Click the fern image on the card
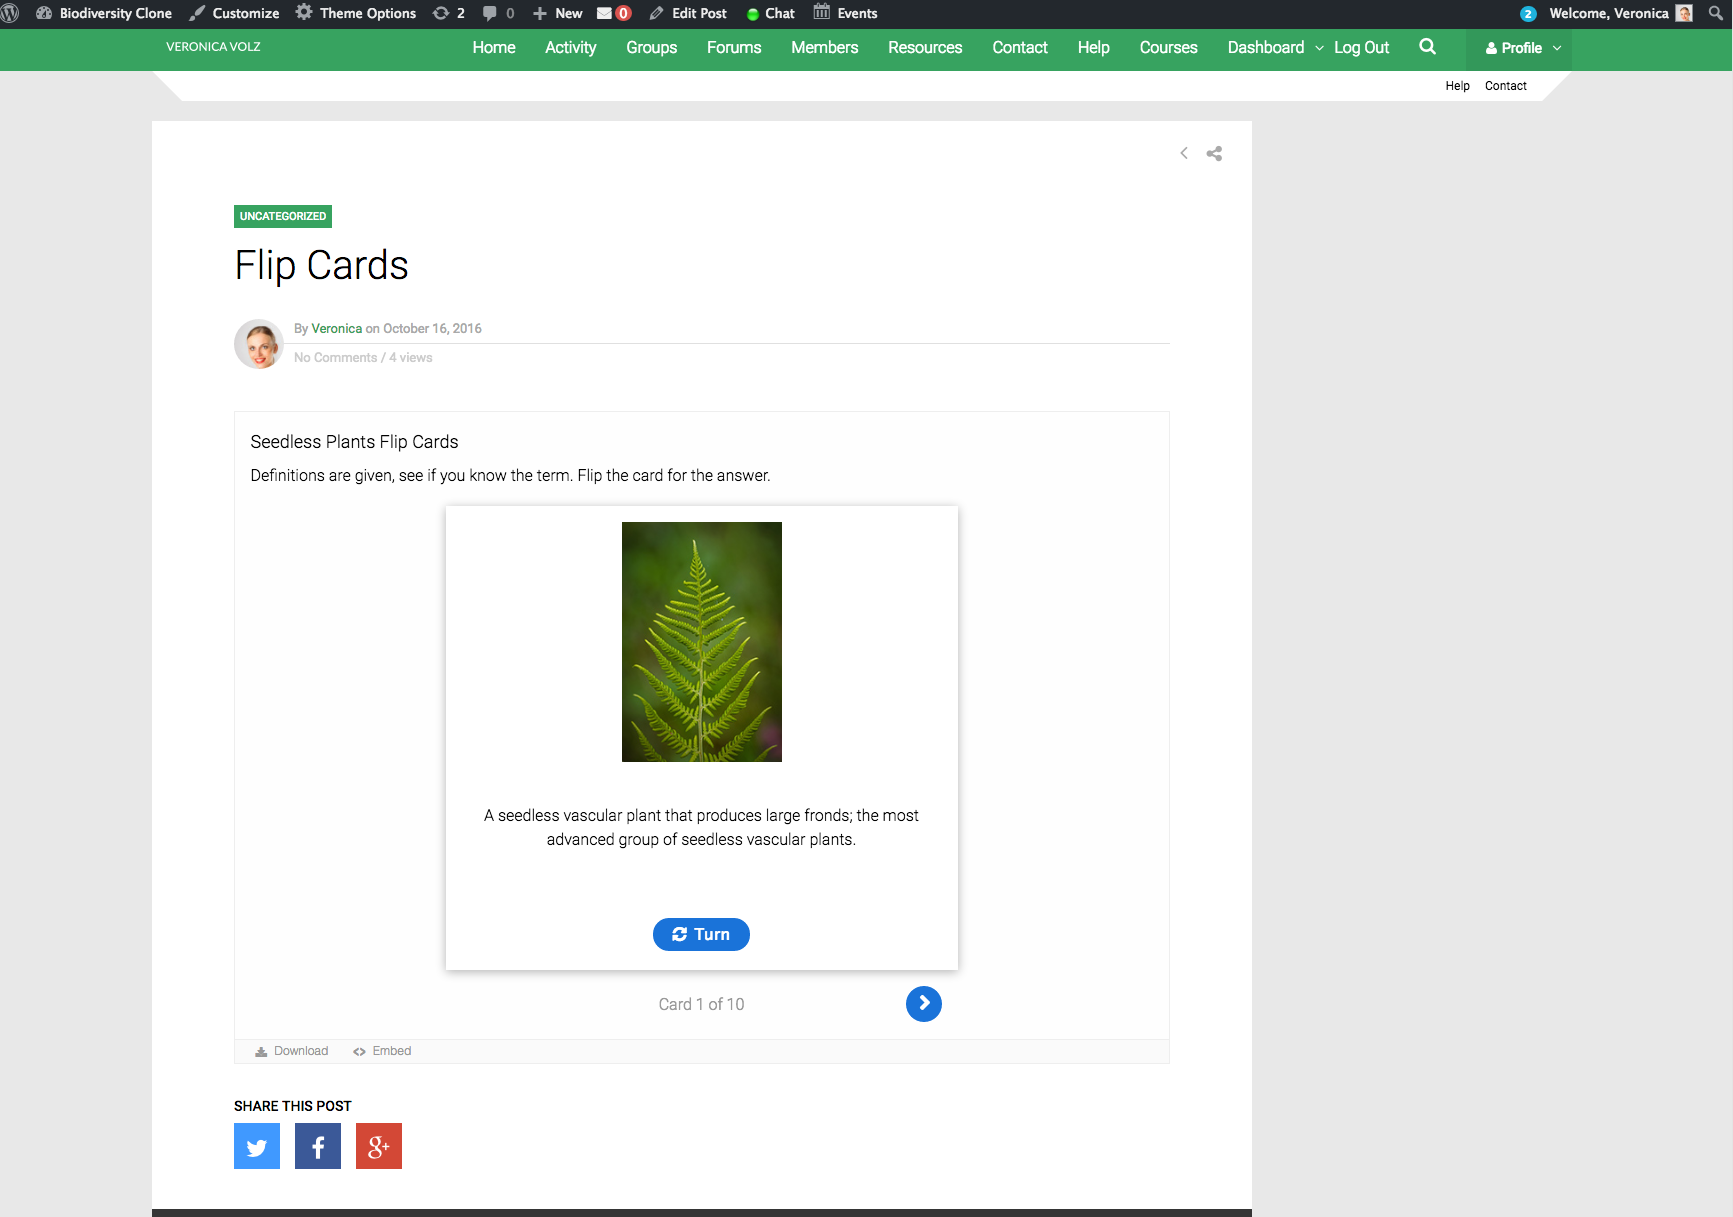1733x1217 pixels. coord(702,642)
